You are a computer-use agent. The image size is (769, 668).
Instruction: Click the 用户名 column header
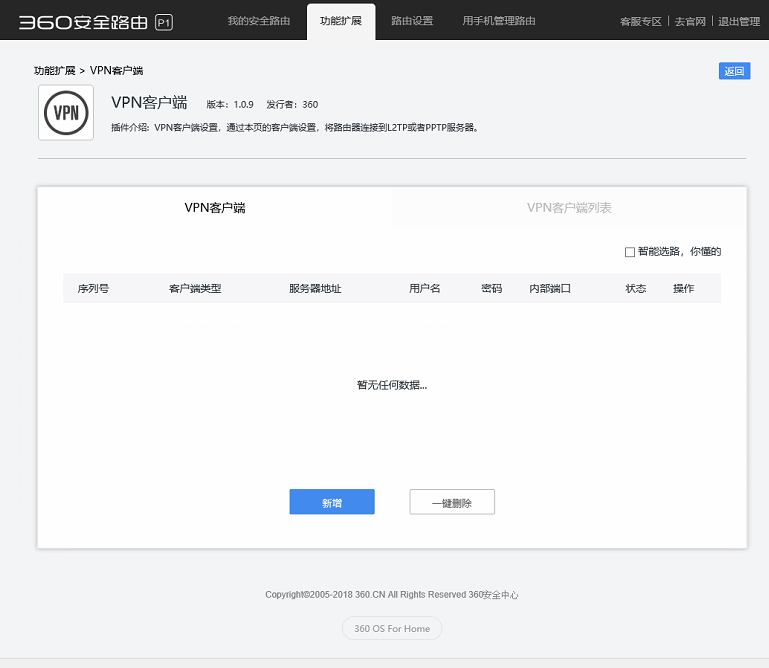click(425, 288)
